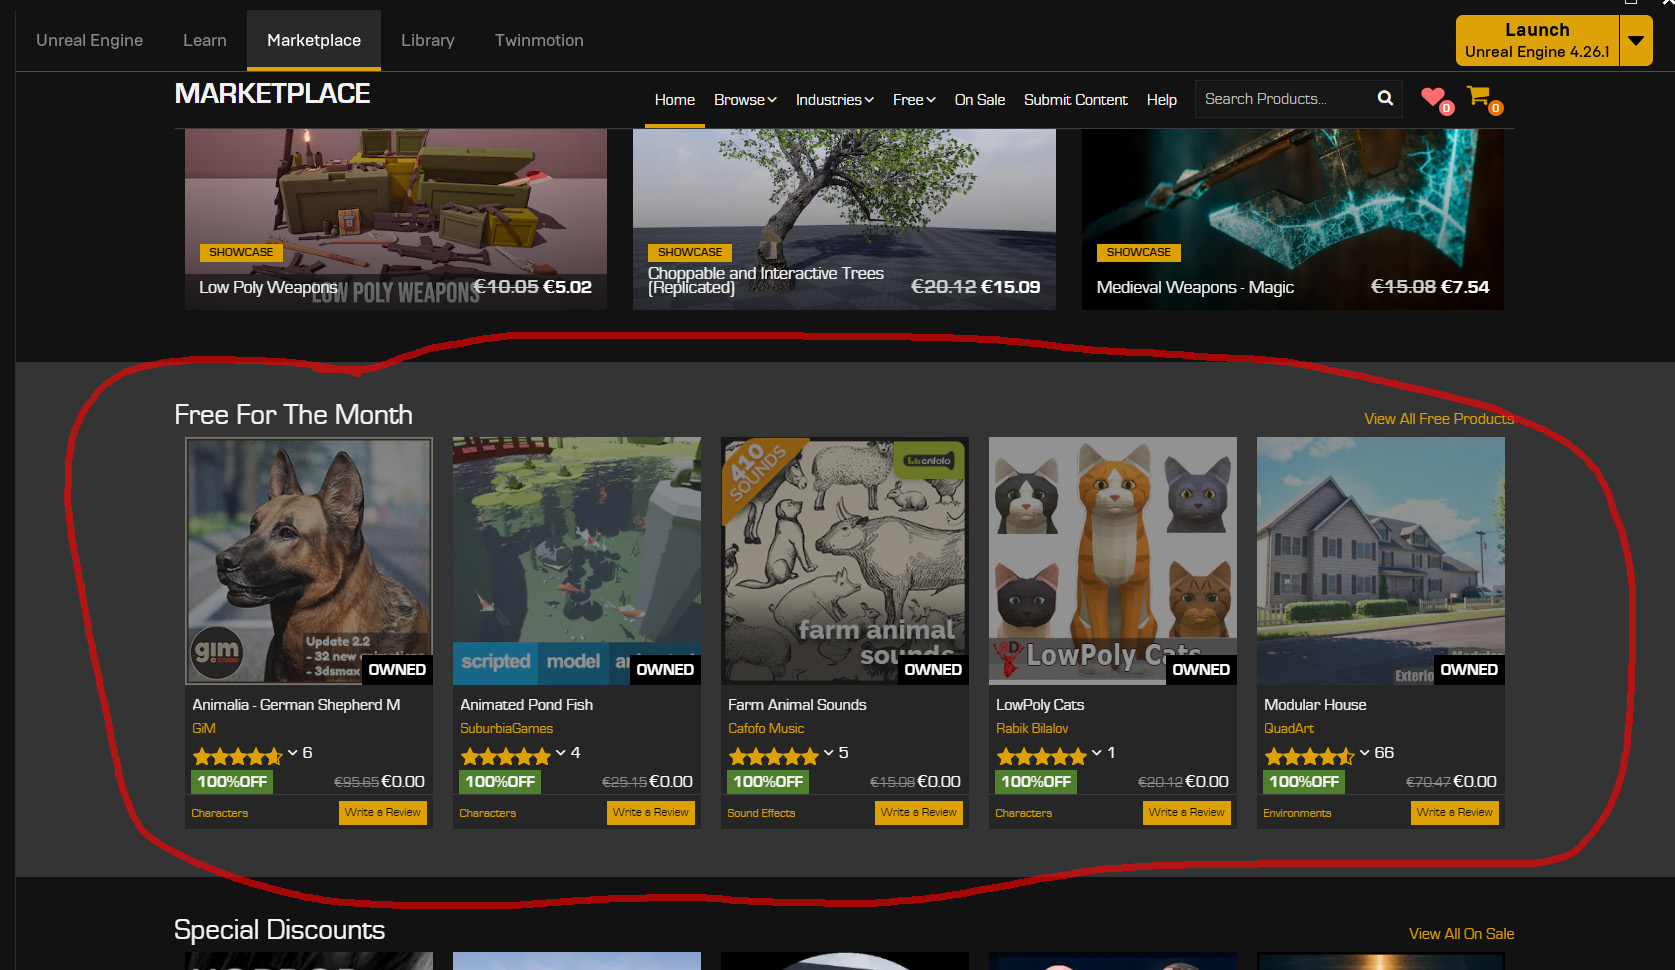Image resolution: width=1675 pixels, height=970 pixels.
Task: Open Characters category under LowPoly Cats
Action: (x=1024, y=814)
